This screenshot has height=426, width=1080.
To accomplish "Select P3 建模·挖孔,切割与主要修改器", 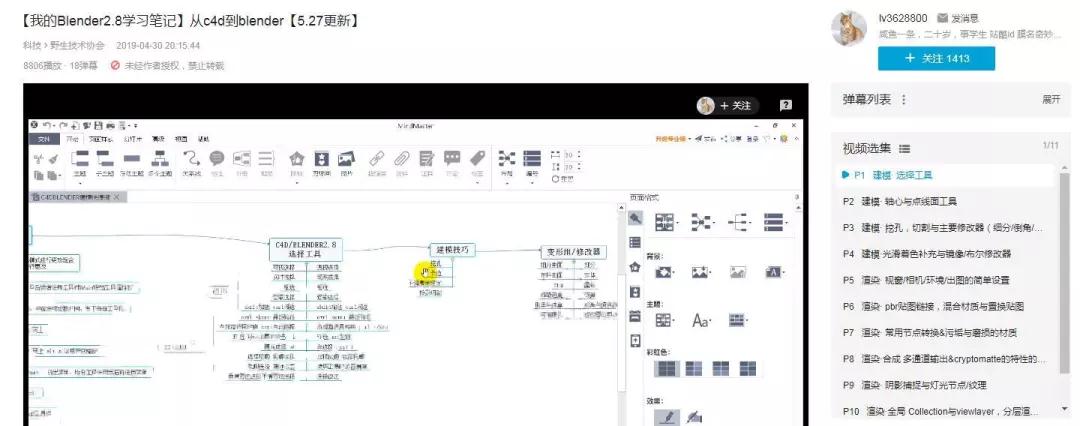I will [943, 227].
